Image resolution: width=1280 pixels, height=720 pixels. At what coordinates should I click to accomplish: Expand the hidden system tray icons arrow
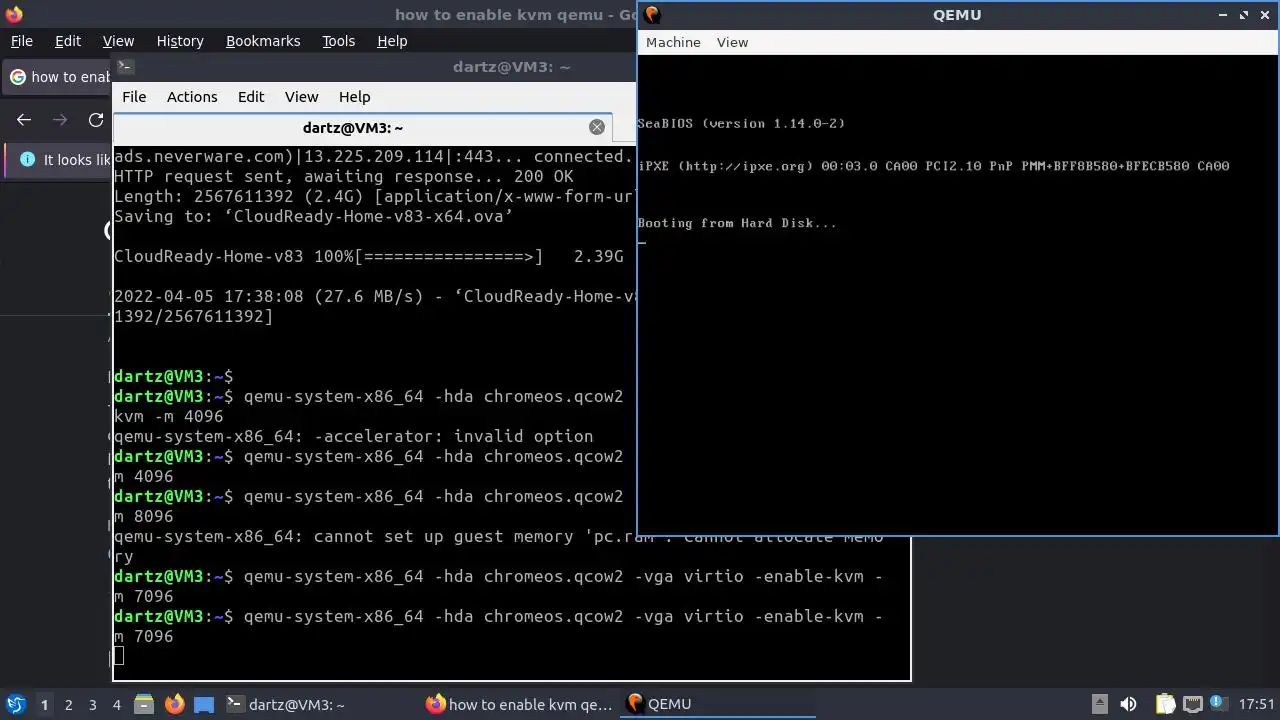click(x=1099, y=704)
